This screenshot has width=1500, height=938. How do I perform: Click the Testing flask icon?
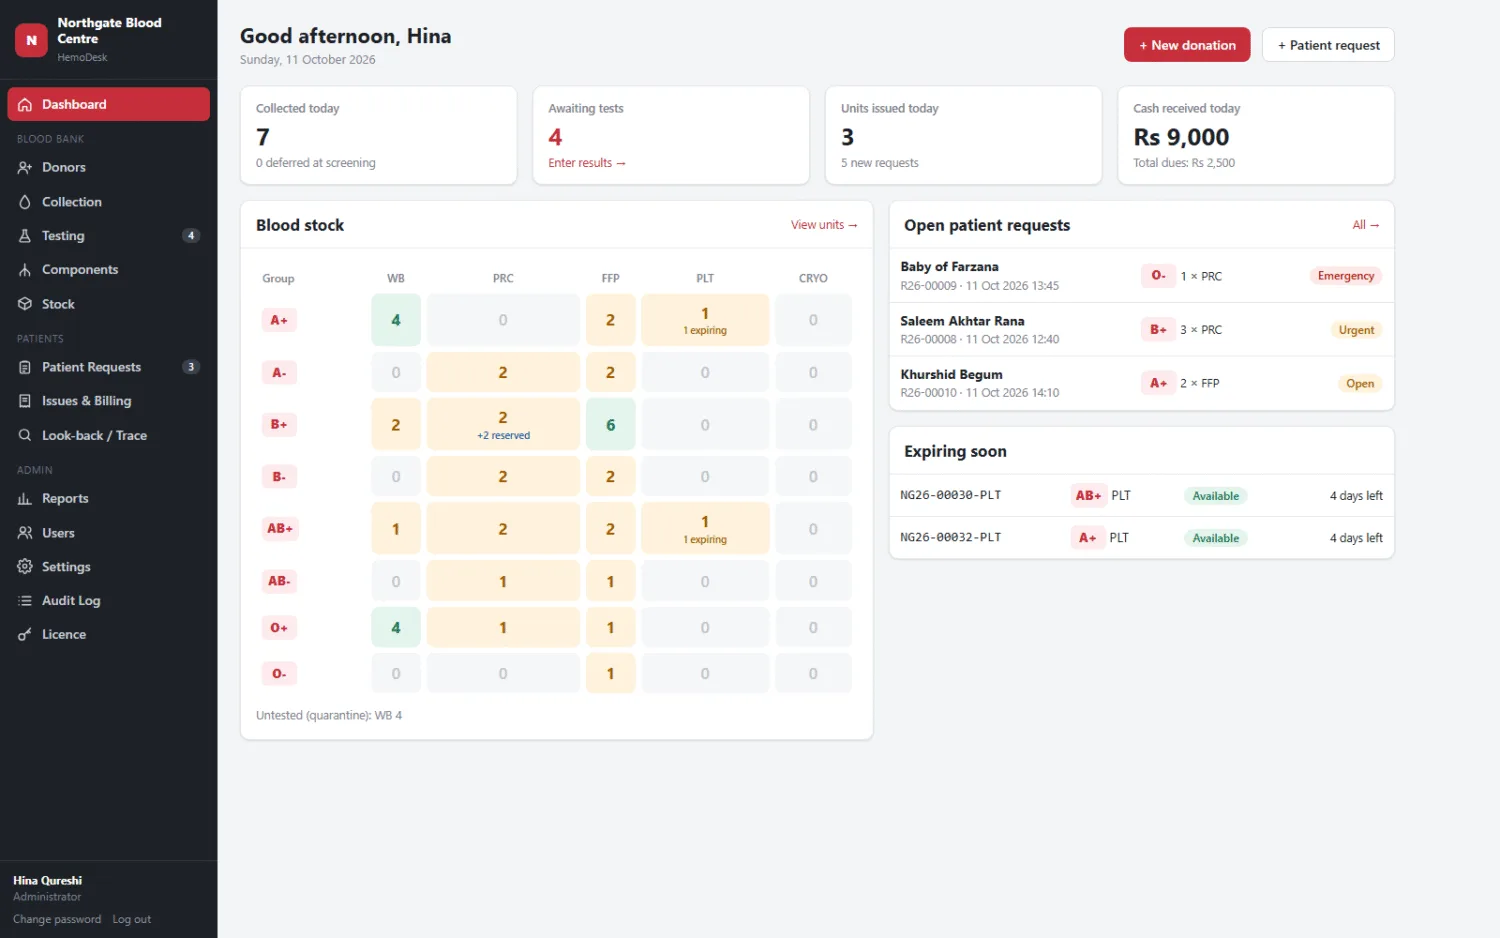[25, 236]
